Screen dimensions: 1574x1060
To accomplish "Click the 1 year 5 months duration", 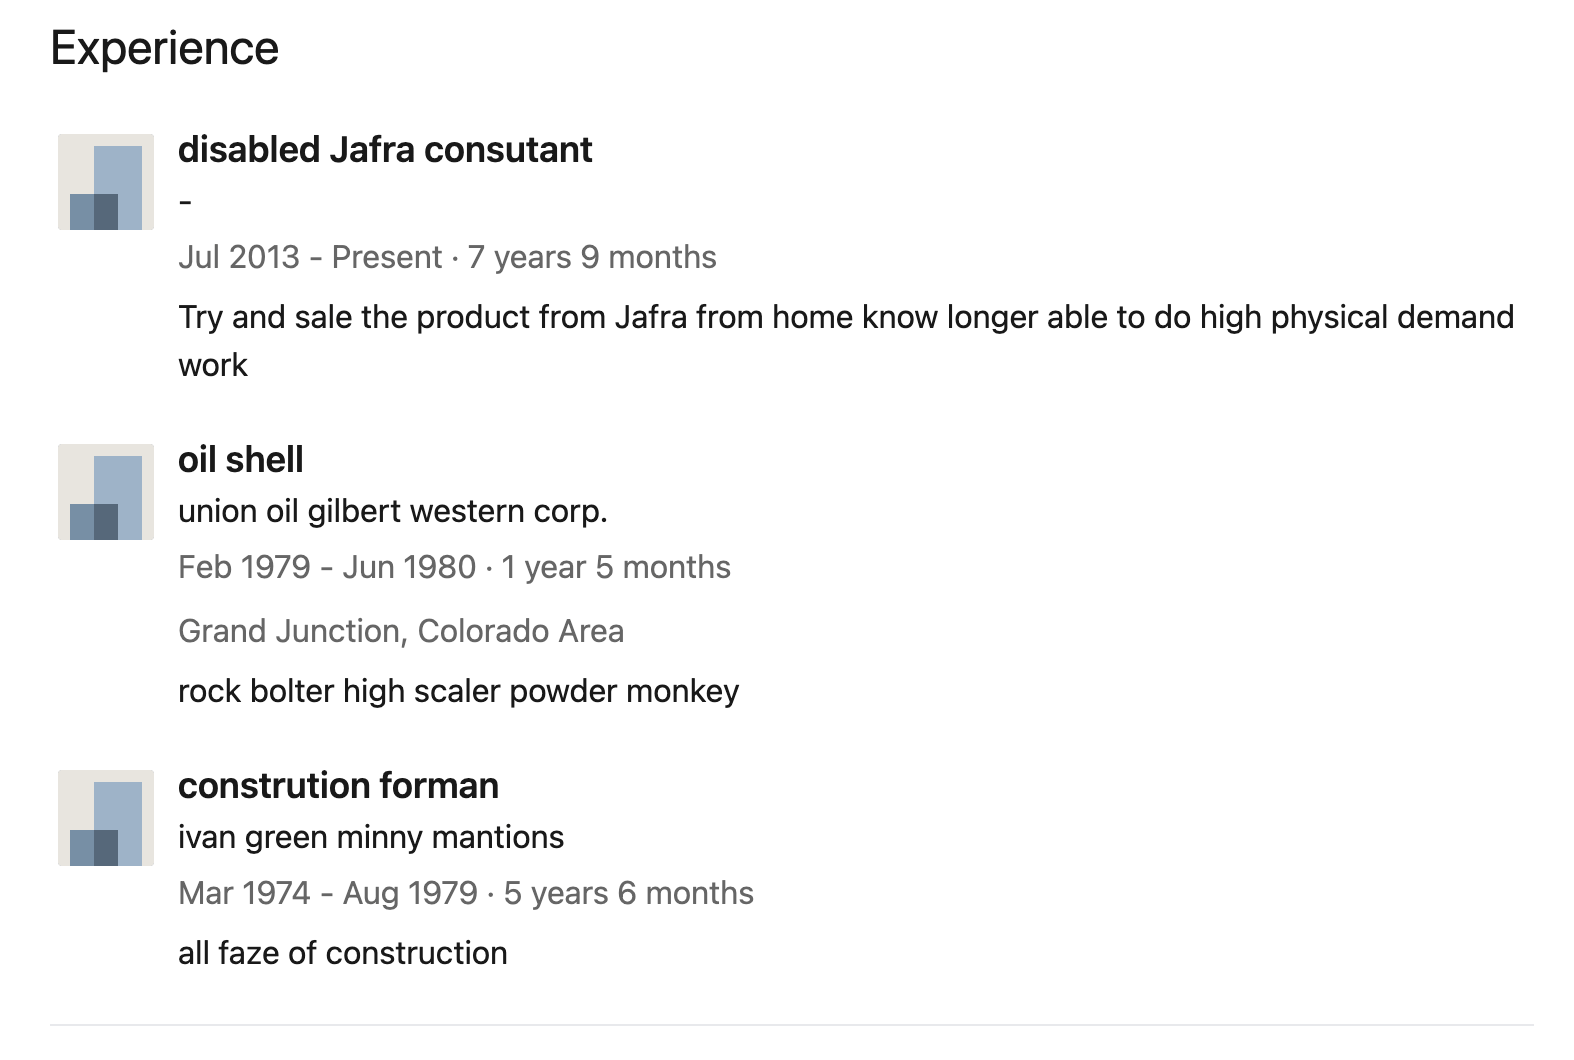I will pyautogui.click(x=616, y=567).
